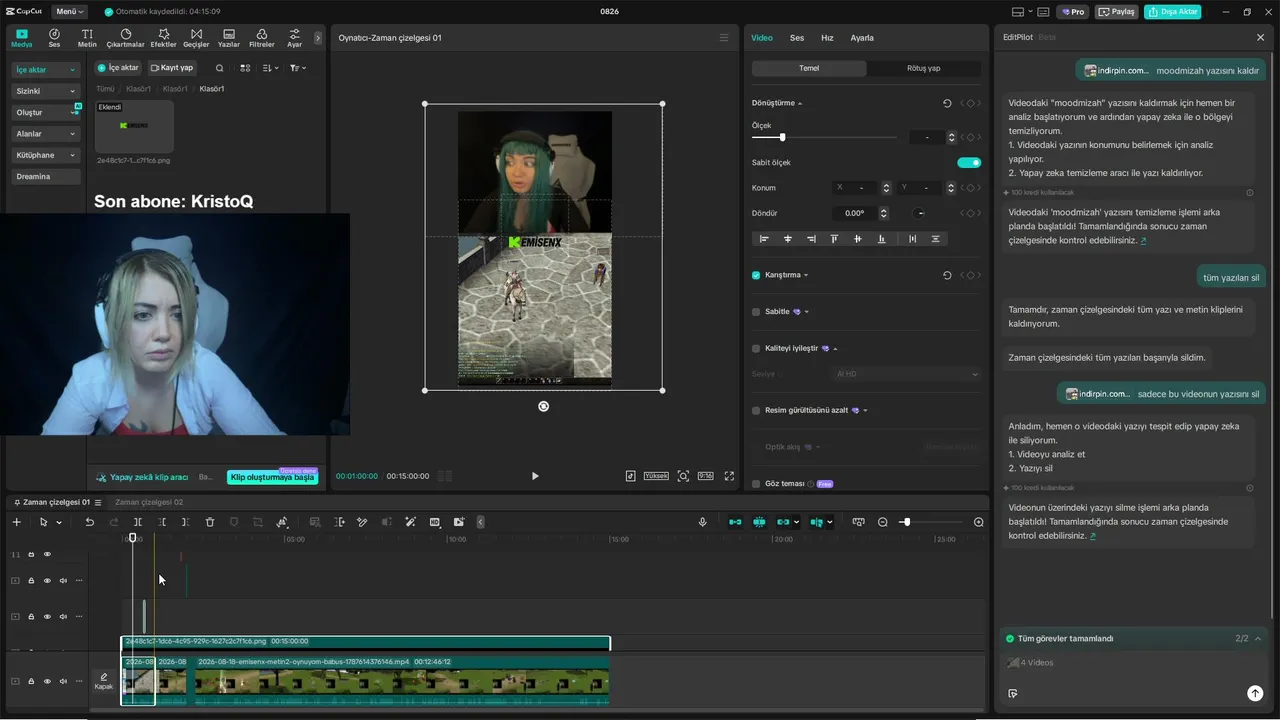Expand the Sizinki sidebar section
This screenshot has width=1280, height=720.
tap(46, 91)
